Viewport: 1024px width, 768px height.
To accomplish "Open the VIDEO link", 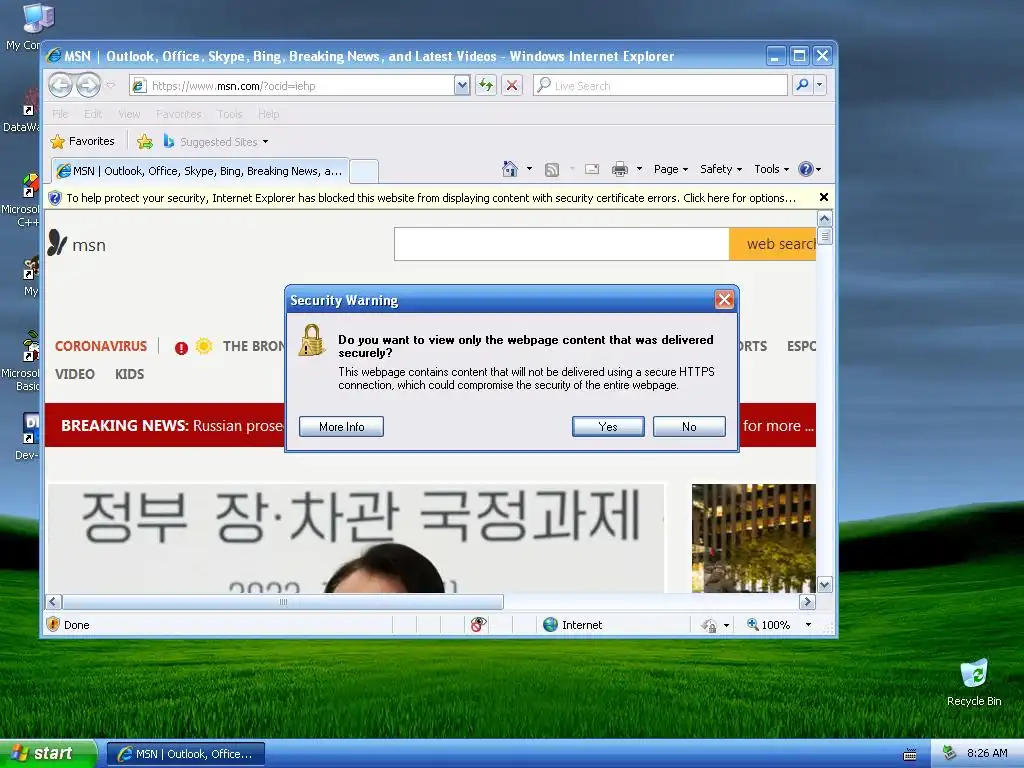I will [74, 374].
